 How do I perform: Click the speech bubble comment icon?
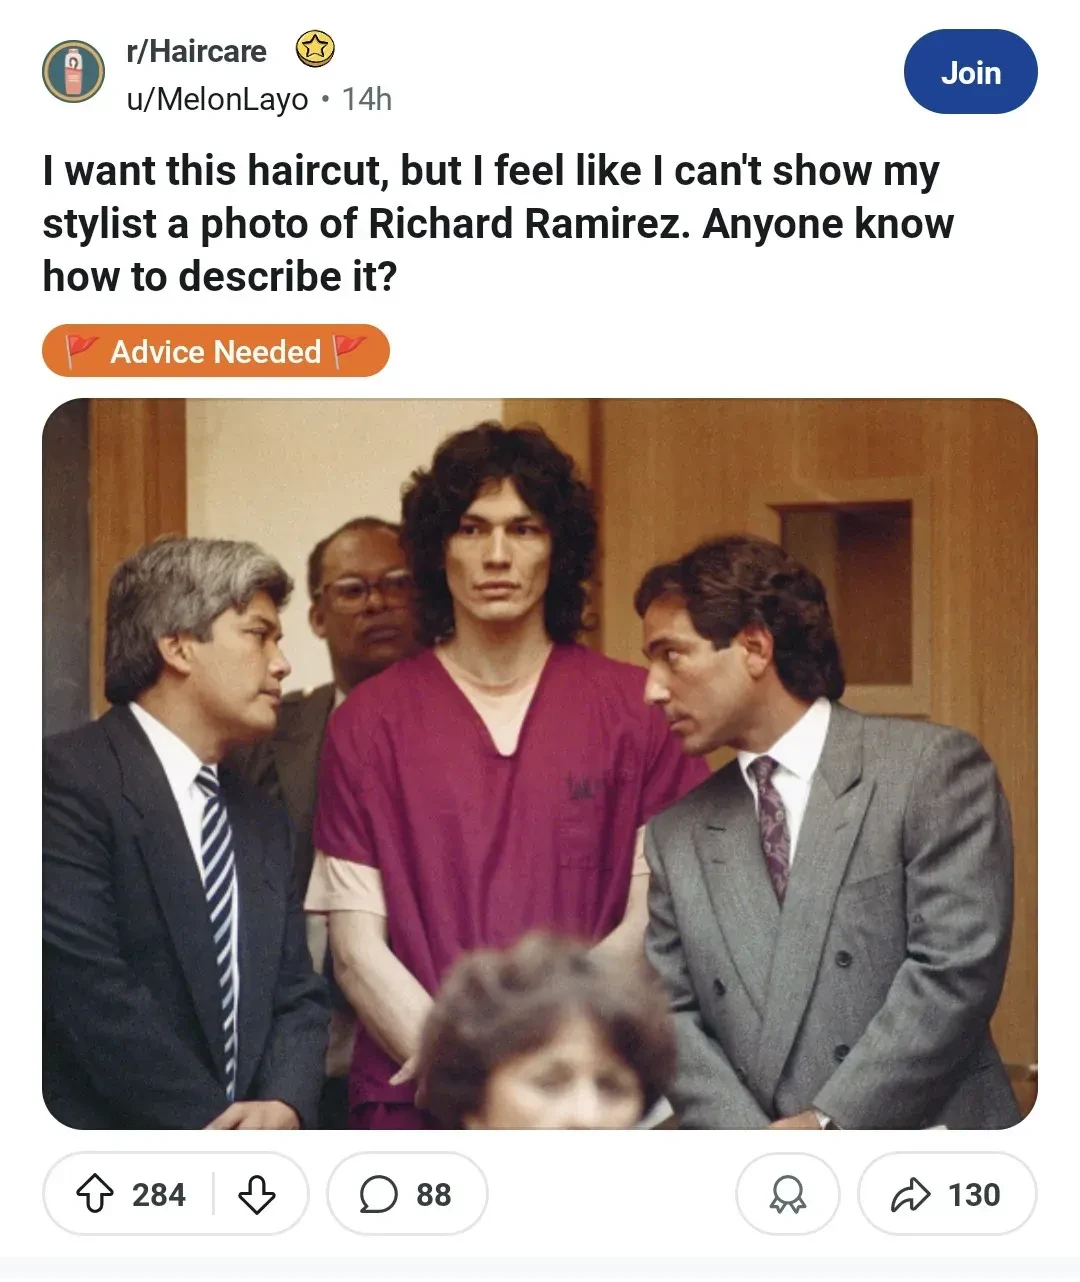coord(378,1194)
